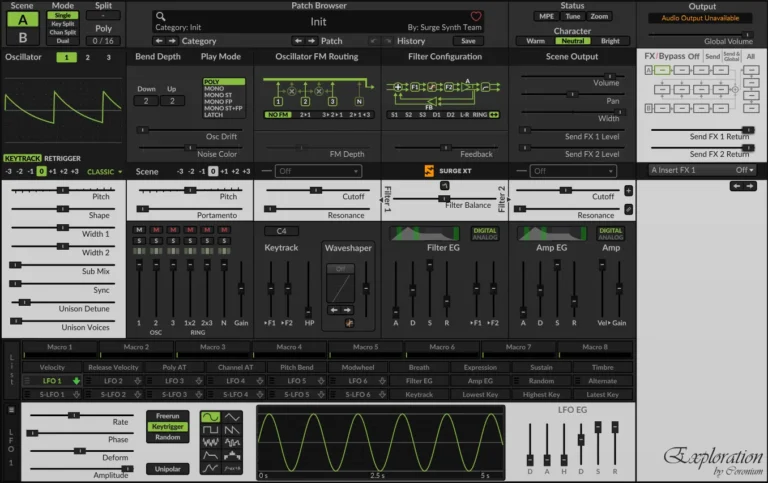The height and width of the screenshot is (483, 768).
Task: Mute oscillator 1 in mixer
Action: pyautogui.click(x=139, y=230)
